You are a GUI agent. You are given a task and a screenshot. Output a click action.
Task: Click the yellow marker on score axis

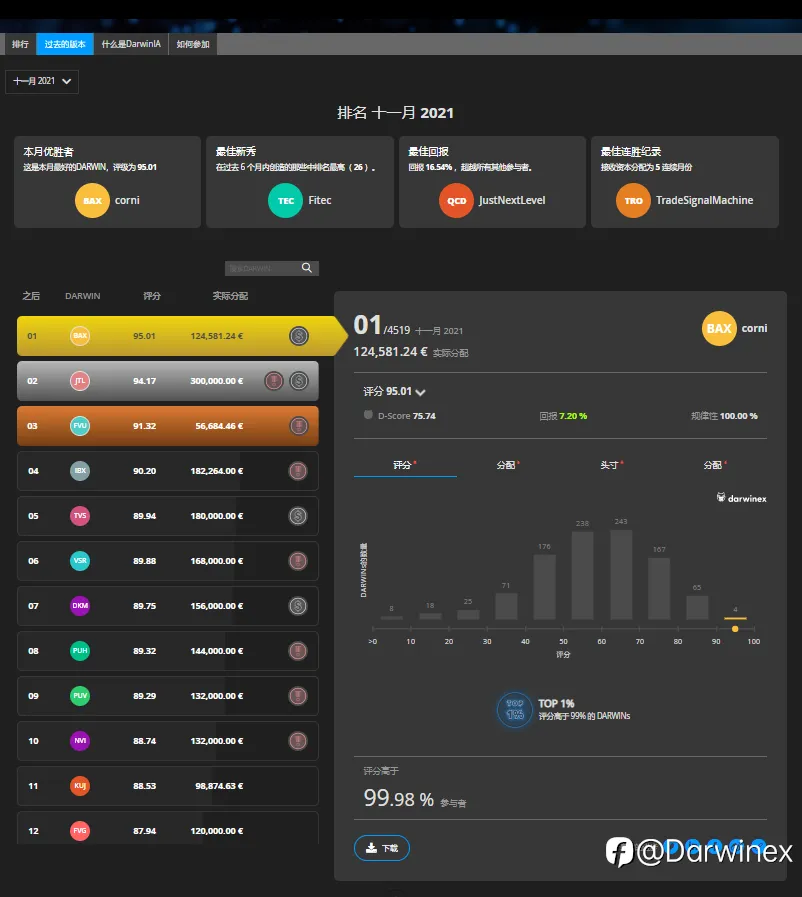pos(735,629)
